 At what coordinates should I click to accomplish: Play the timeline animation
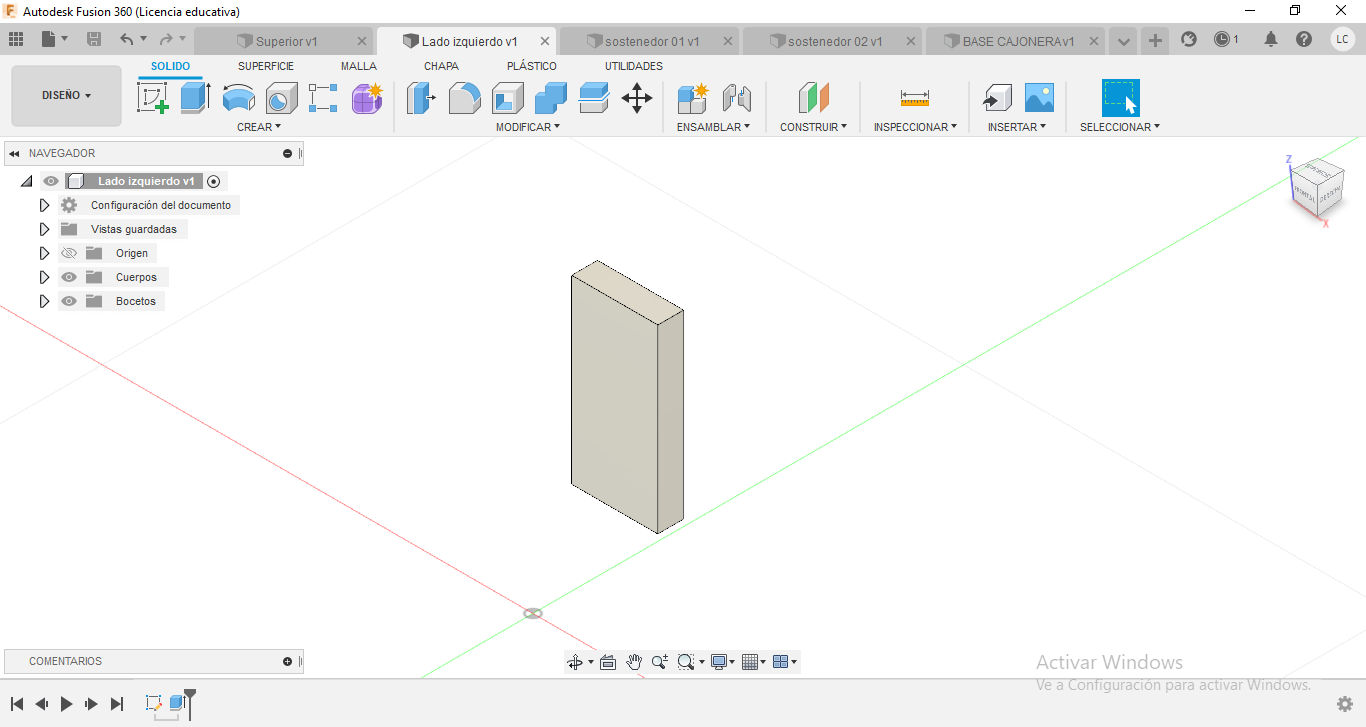tap(67, 704)
